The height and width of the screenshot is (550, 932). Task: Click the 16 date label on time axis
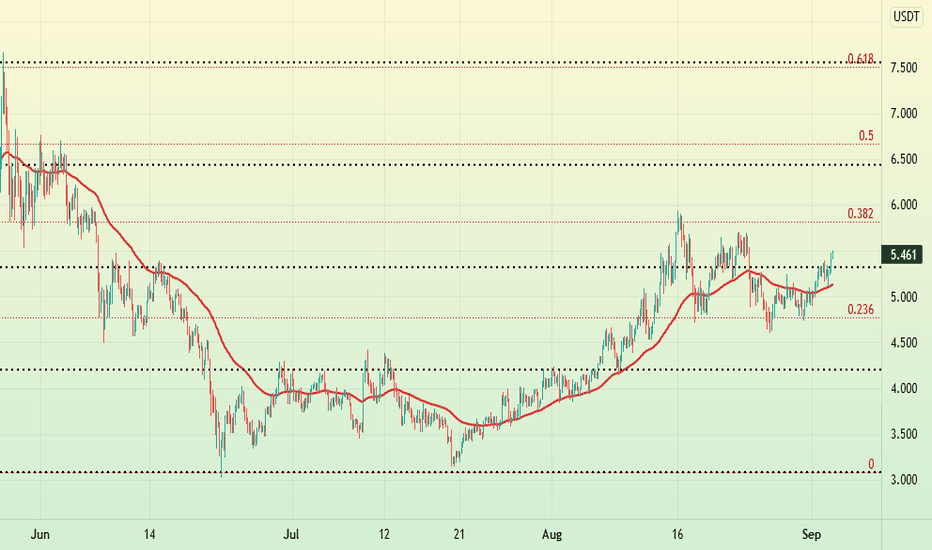point(677,535)
